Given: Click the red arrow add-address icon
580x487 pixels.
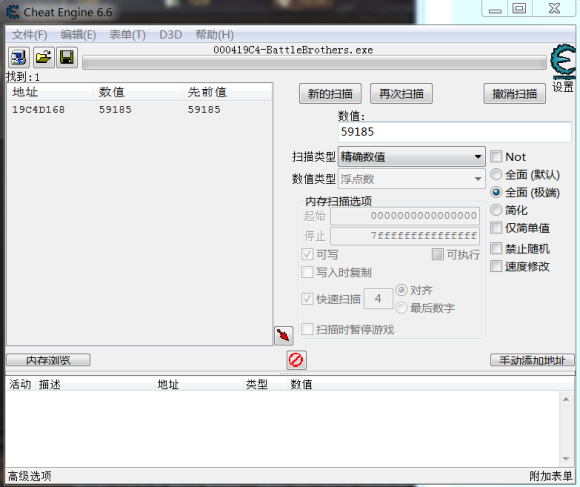Looking at the screenshot, I should click(x=284, y=336).
